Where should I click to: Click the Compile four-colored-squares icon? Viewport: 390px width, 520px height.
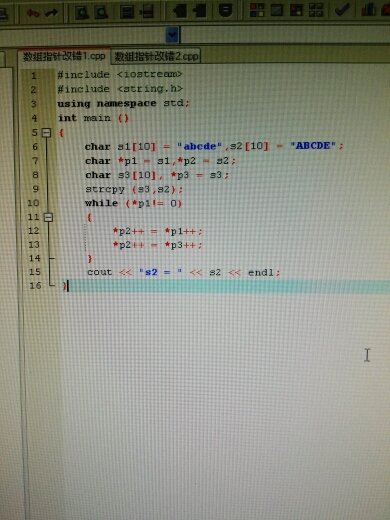[x=257, y=10]
